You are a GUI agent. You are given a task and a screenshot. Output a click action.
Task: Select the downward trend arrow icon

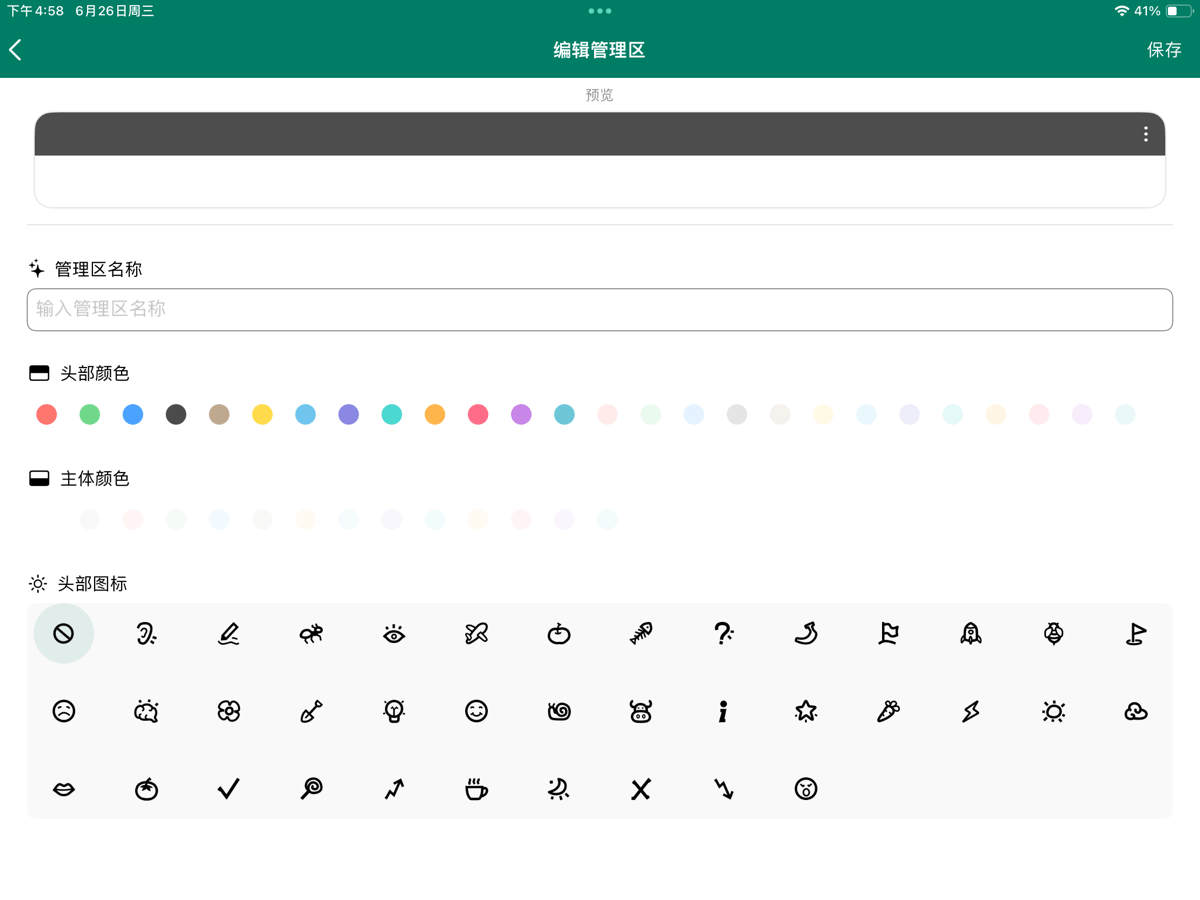click(x=724, y=789)
